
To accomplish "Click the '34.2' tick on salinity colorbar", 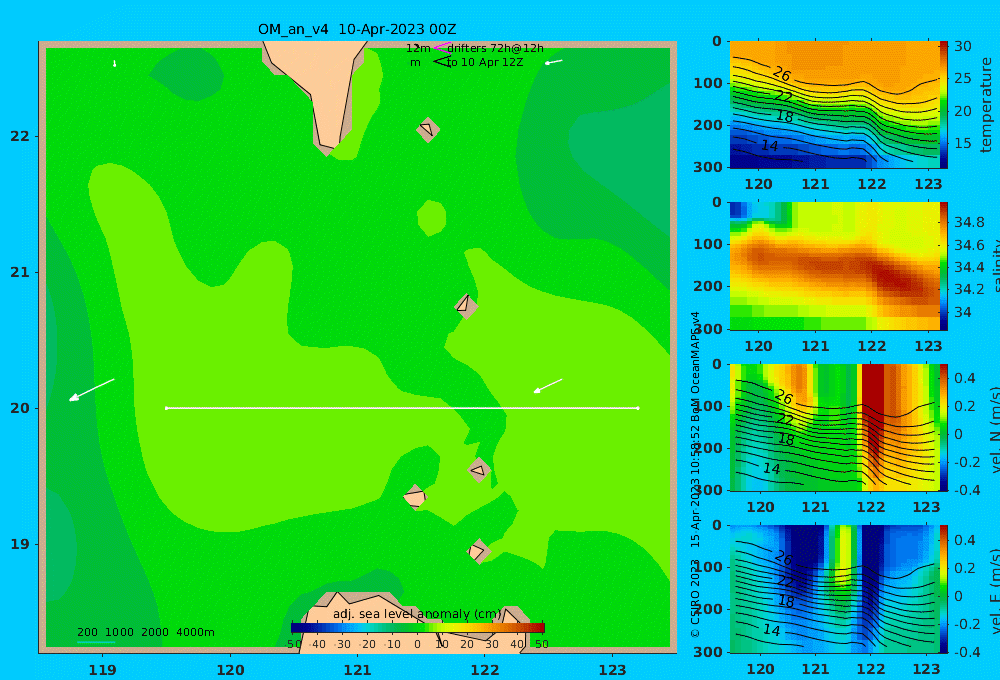I will 969,289.
